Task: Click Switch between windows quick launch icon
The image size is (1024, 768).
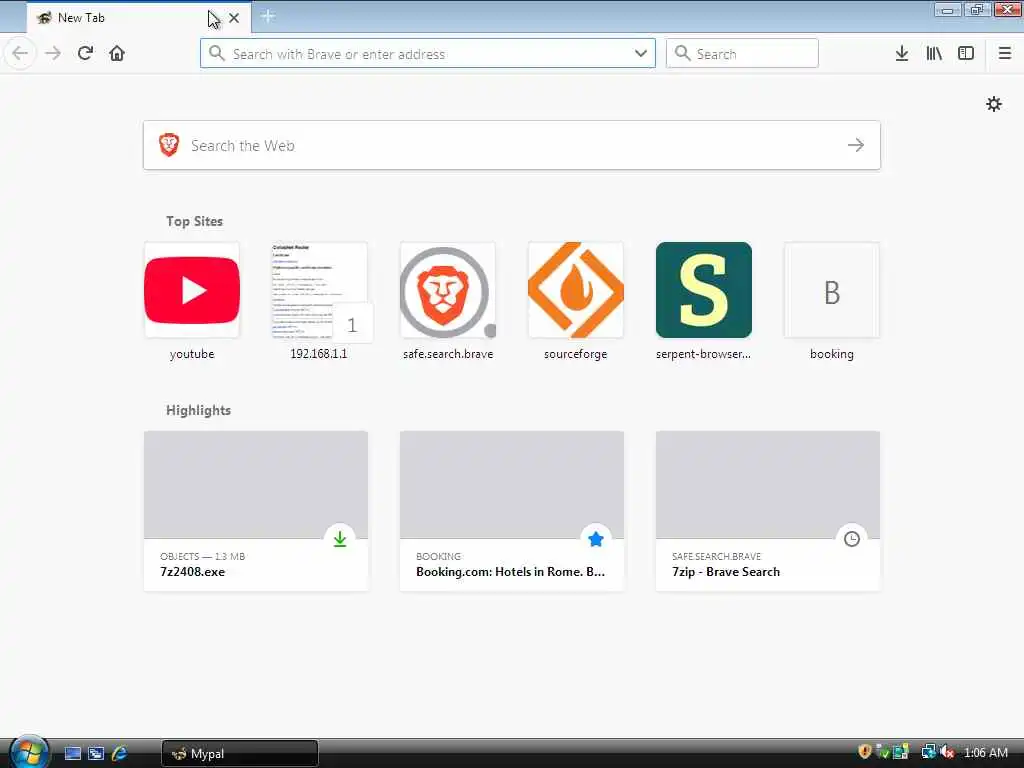Action: tap(96, 754)
